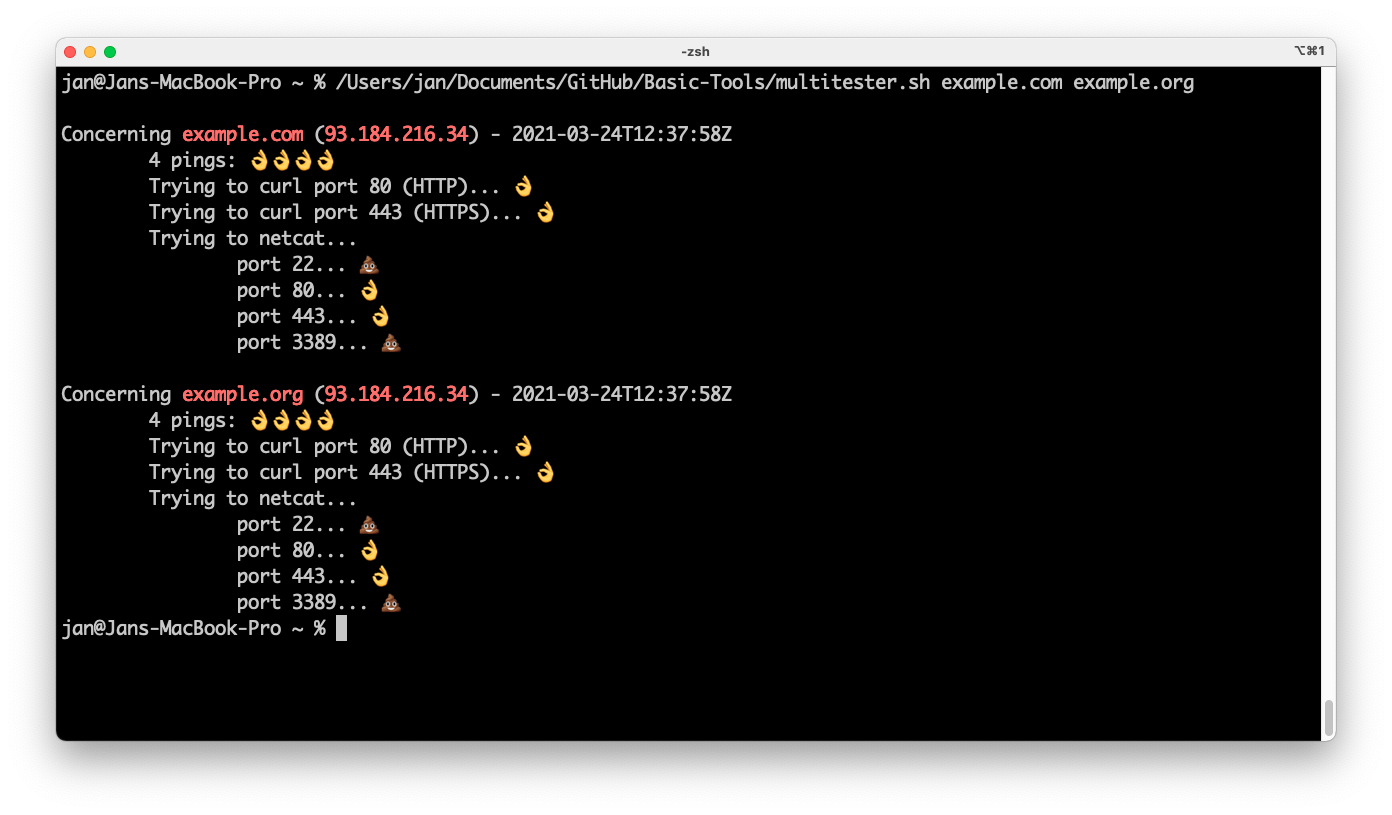This screenshot has height=815, width=1392.
Task: Click the IP address 93.184.216.34 beside example.com
Action: pyautogui.click(x=395, y=133)
